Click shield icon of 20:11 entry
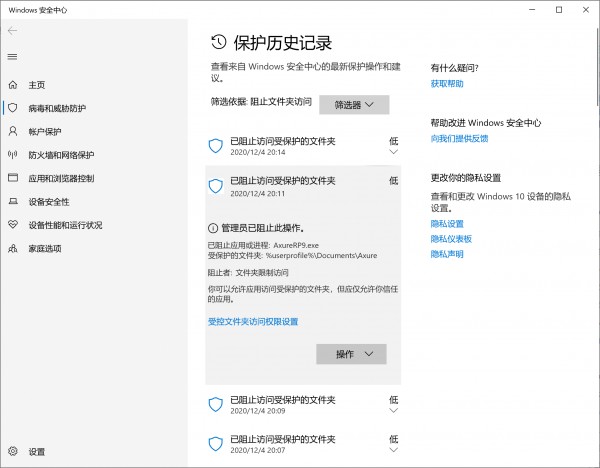 coord(216,186)
